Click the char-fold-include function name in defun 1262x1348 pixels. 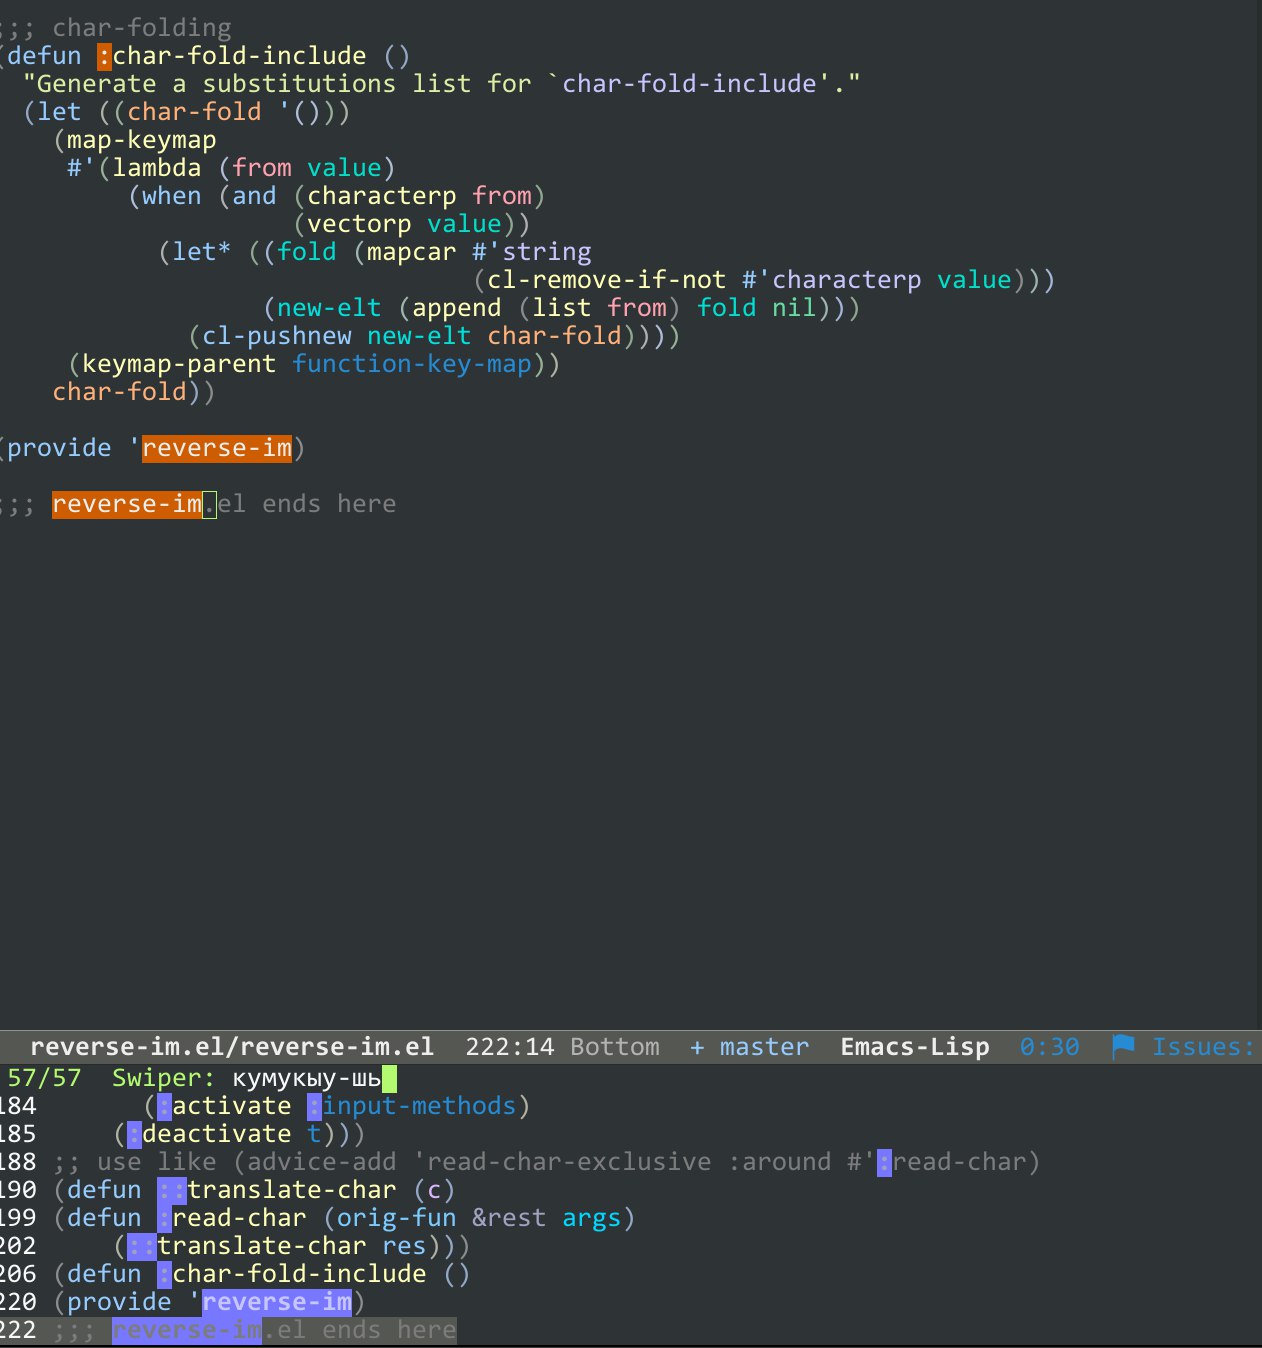point(239,56)
